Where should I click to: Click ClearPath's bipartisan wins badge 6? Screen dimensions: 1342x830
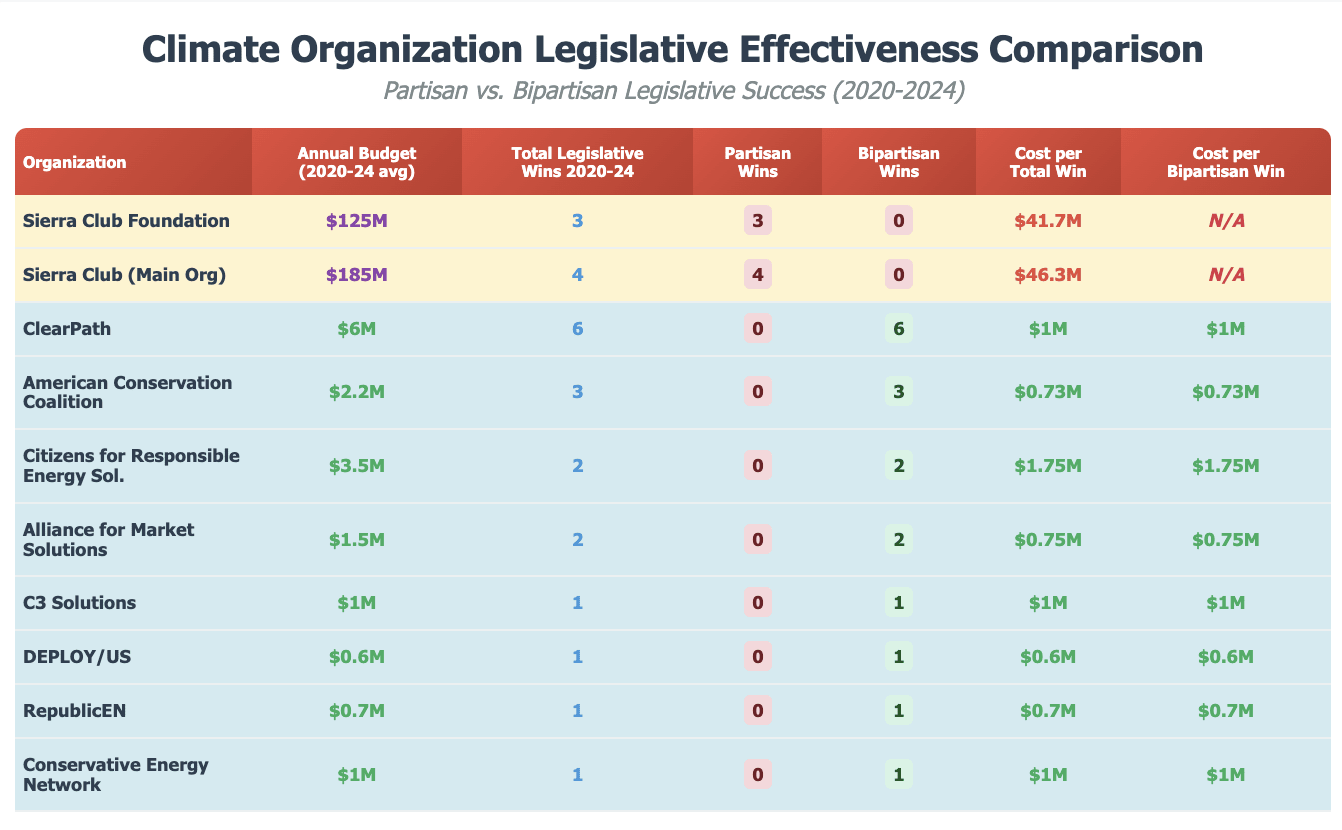899,329
